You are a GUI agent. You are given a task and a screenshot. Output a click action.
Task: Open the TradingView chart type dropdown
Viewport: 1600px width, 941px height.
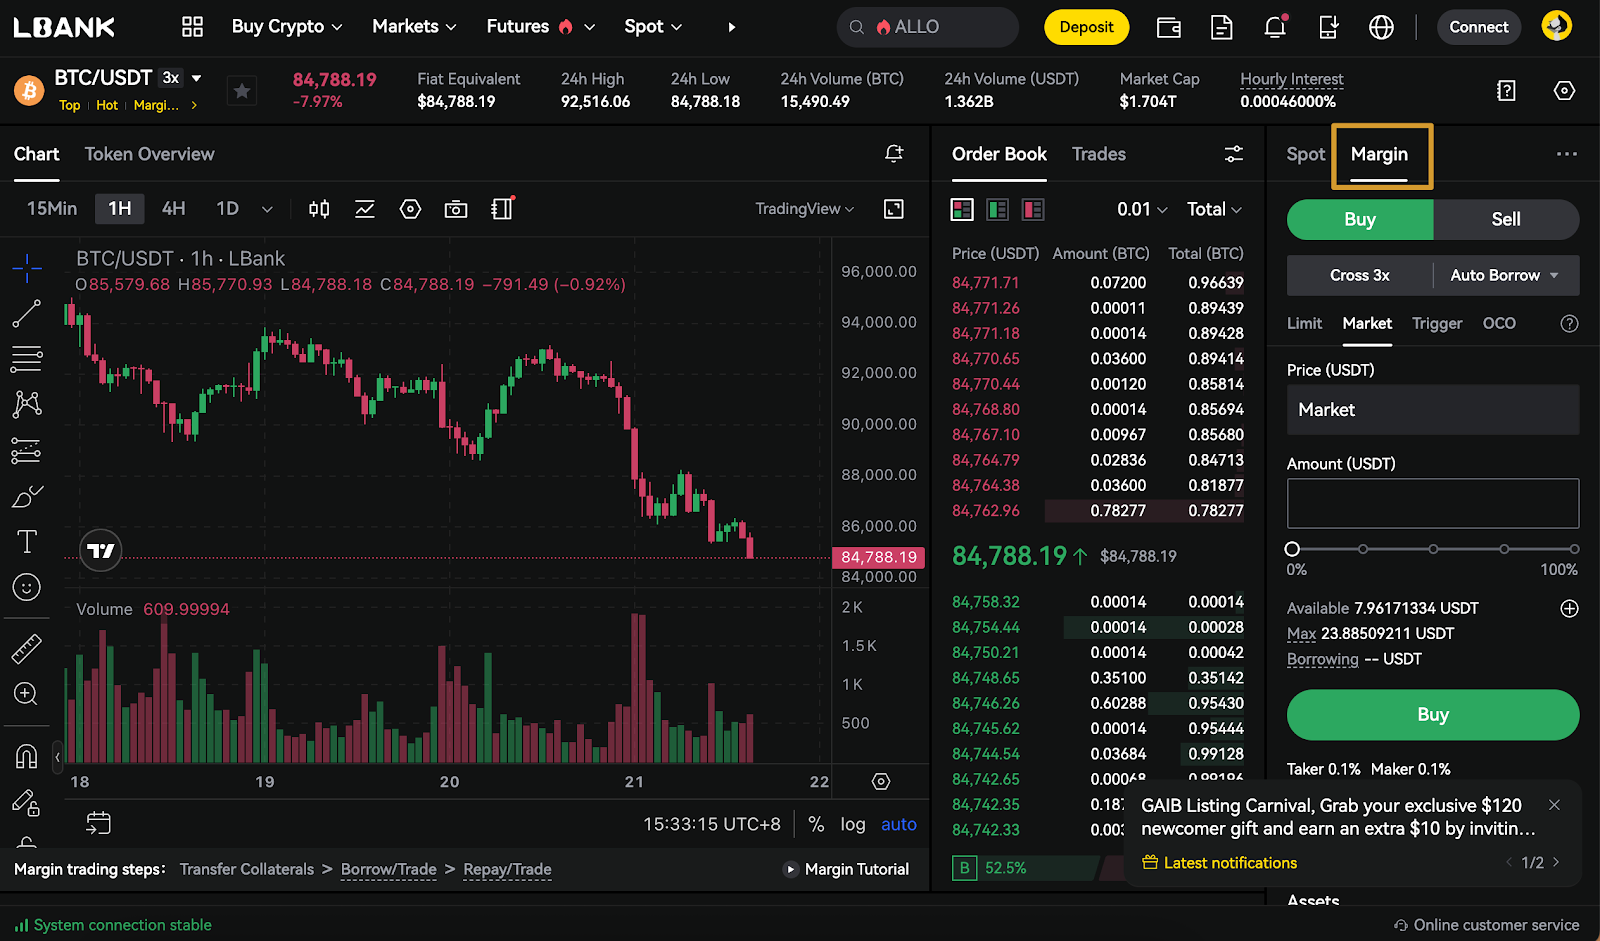pos(804,209)
